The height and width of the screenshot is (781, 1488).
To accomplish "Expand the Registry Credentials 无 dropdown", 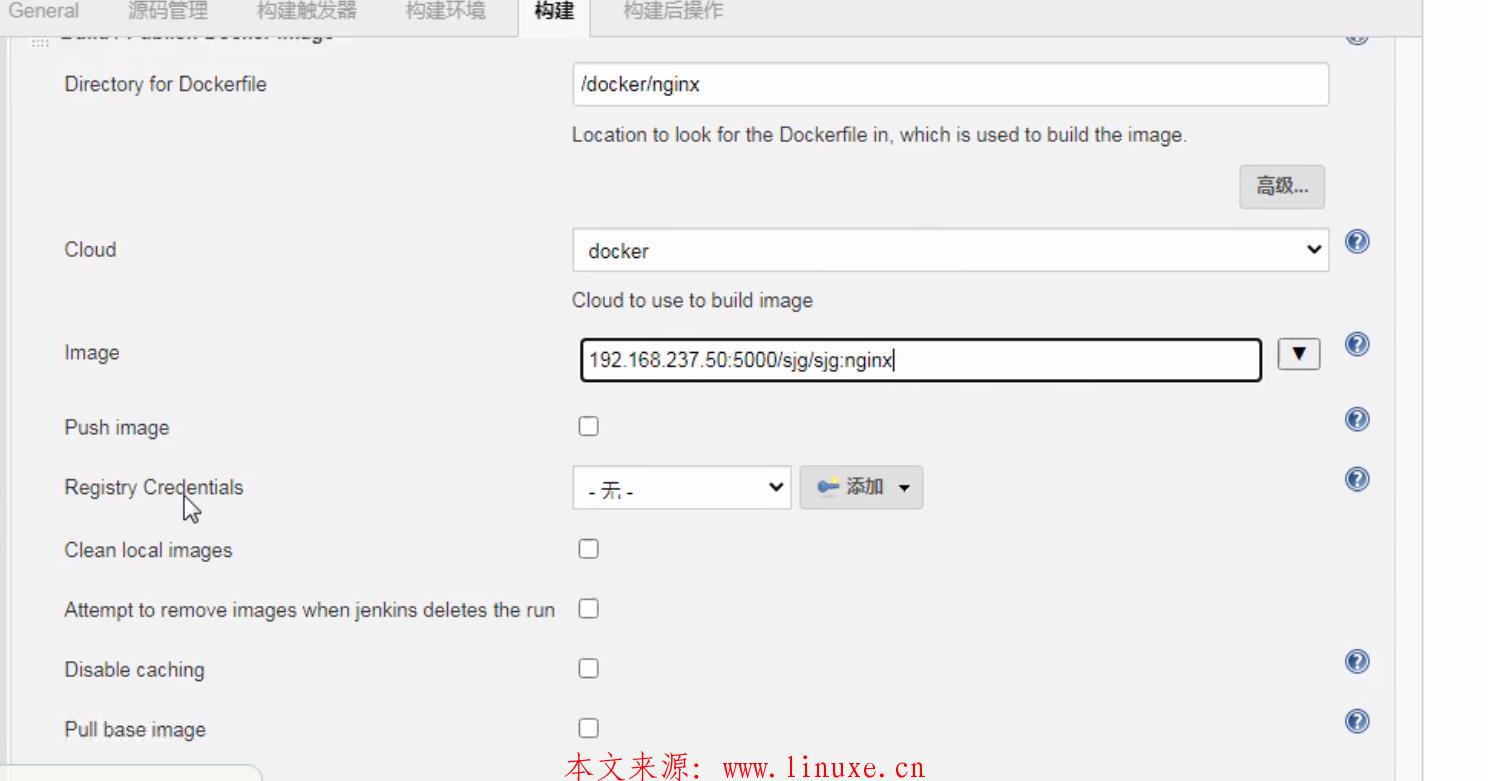I will (x=682, y=487).
